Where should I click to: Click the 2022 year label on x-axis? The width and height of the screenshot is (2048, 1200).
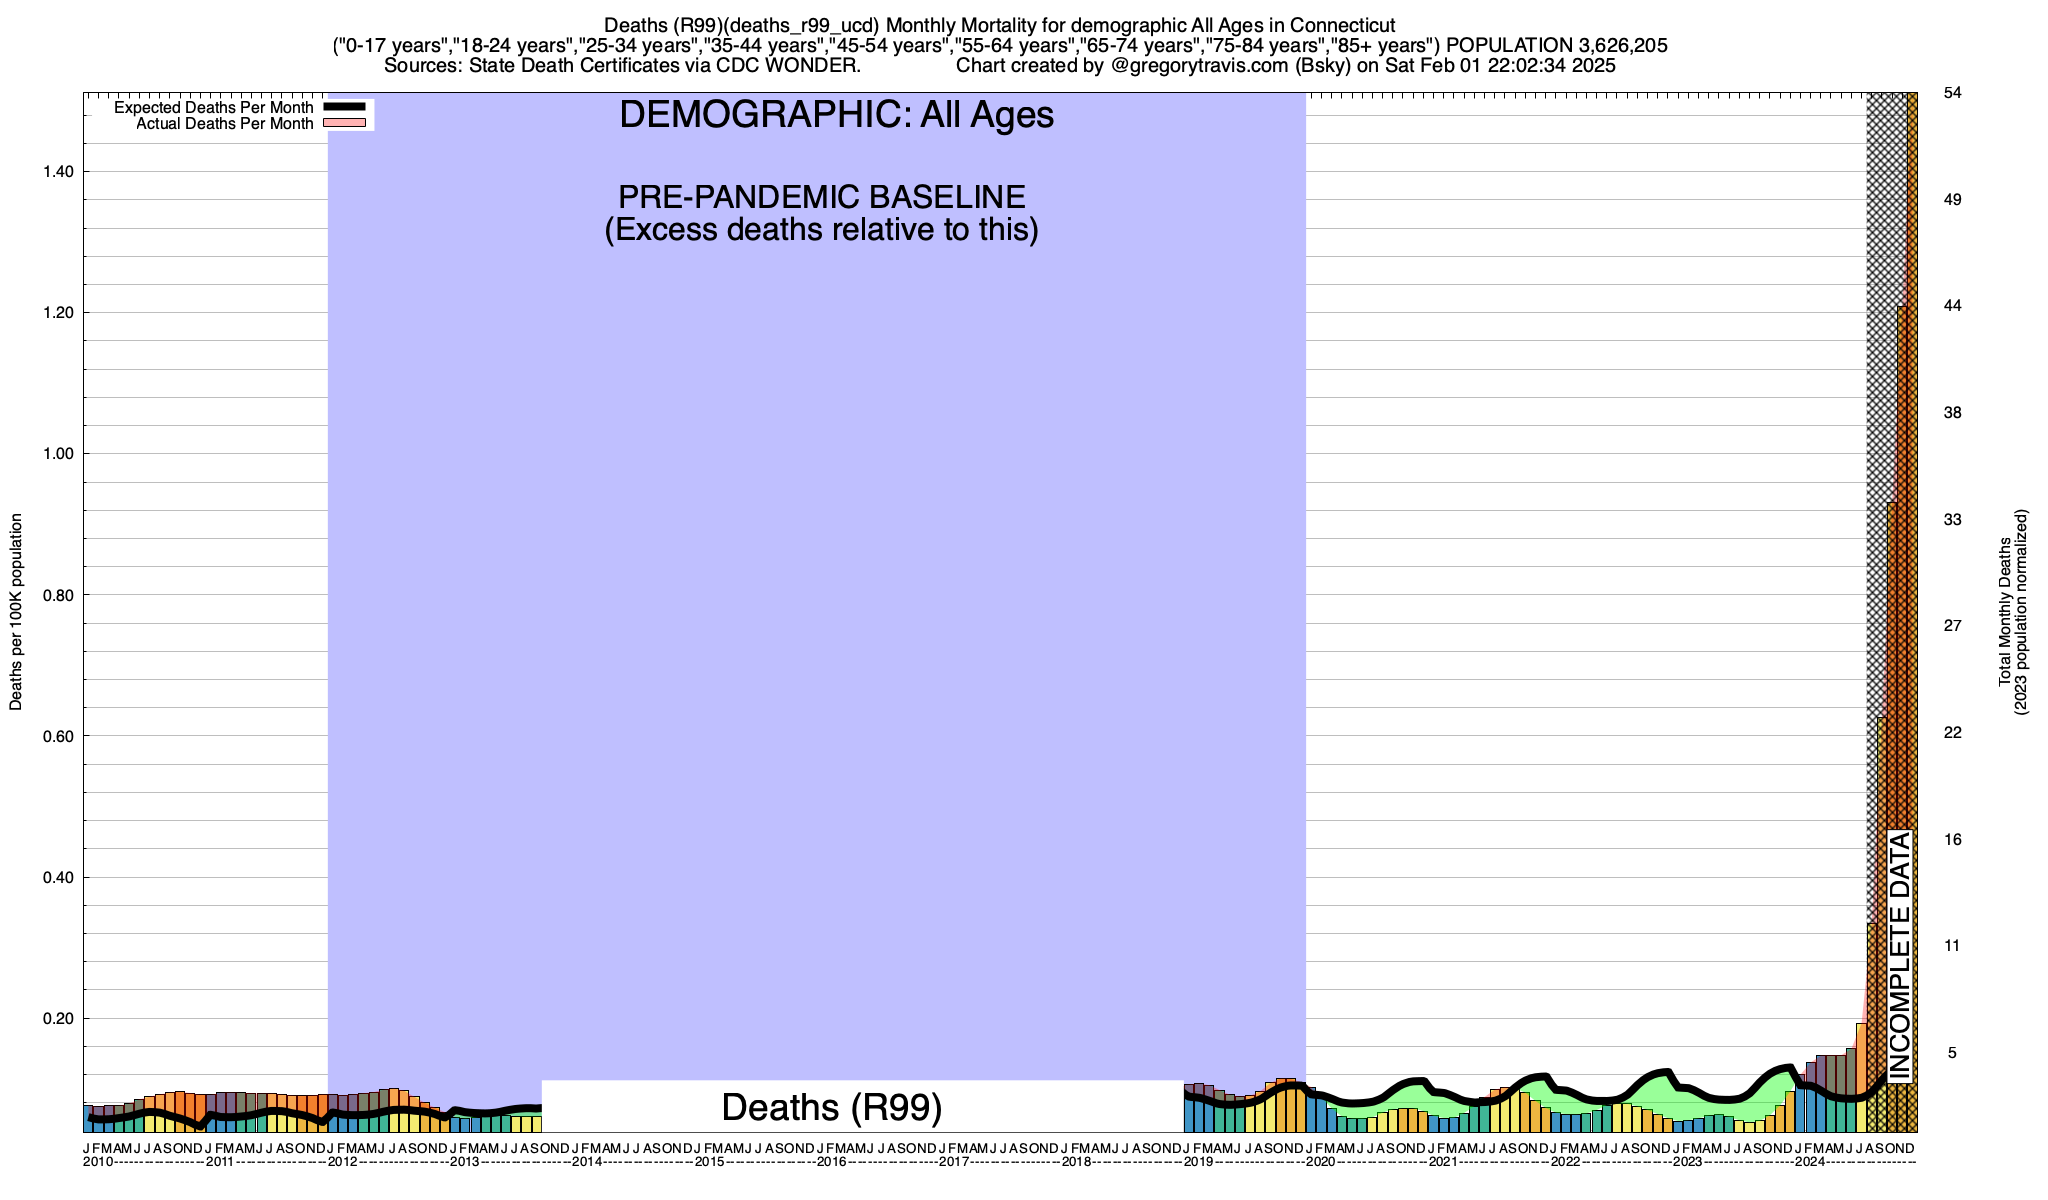click(1567, 1162)
